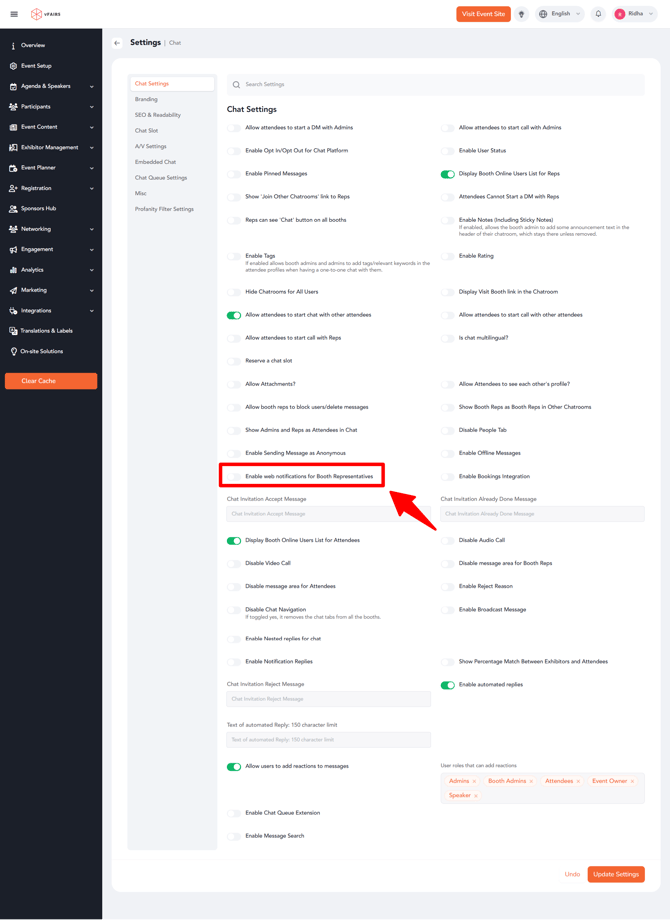This screenshot has width=670, height=920.
Task: Switch to Branding settings tab
Action: 146,100
